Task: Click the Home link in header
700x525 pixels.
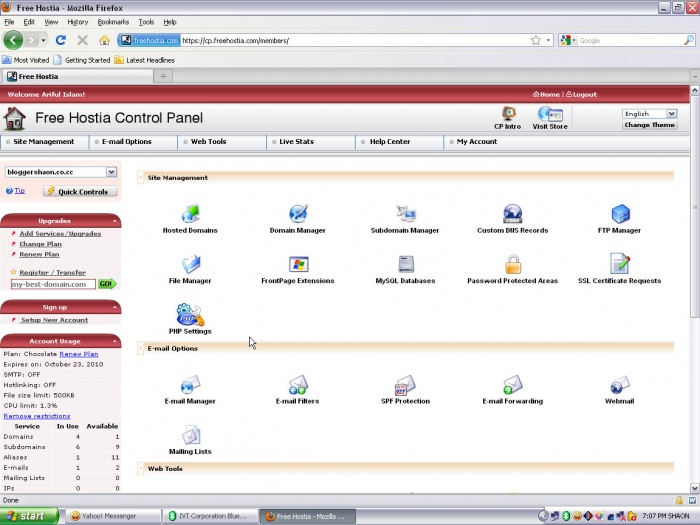Action: [546, 95]
